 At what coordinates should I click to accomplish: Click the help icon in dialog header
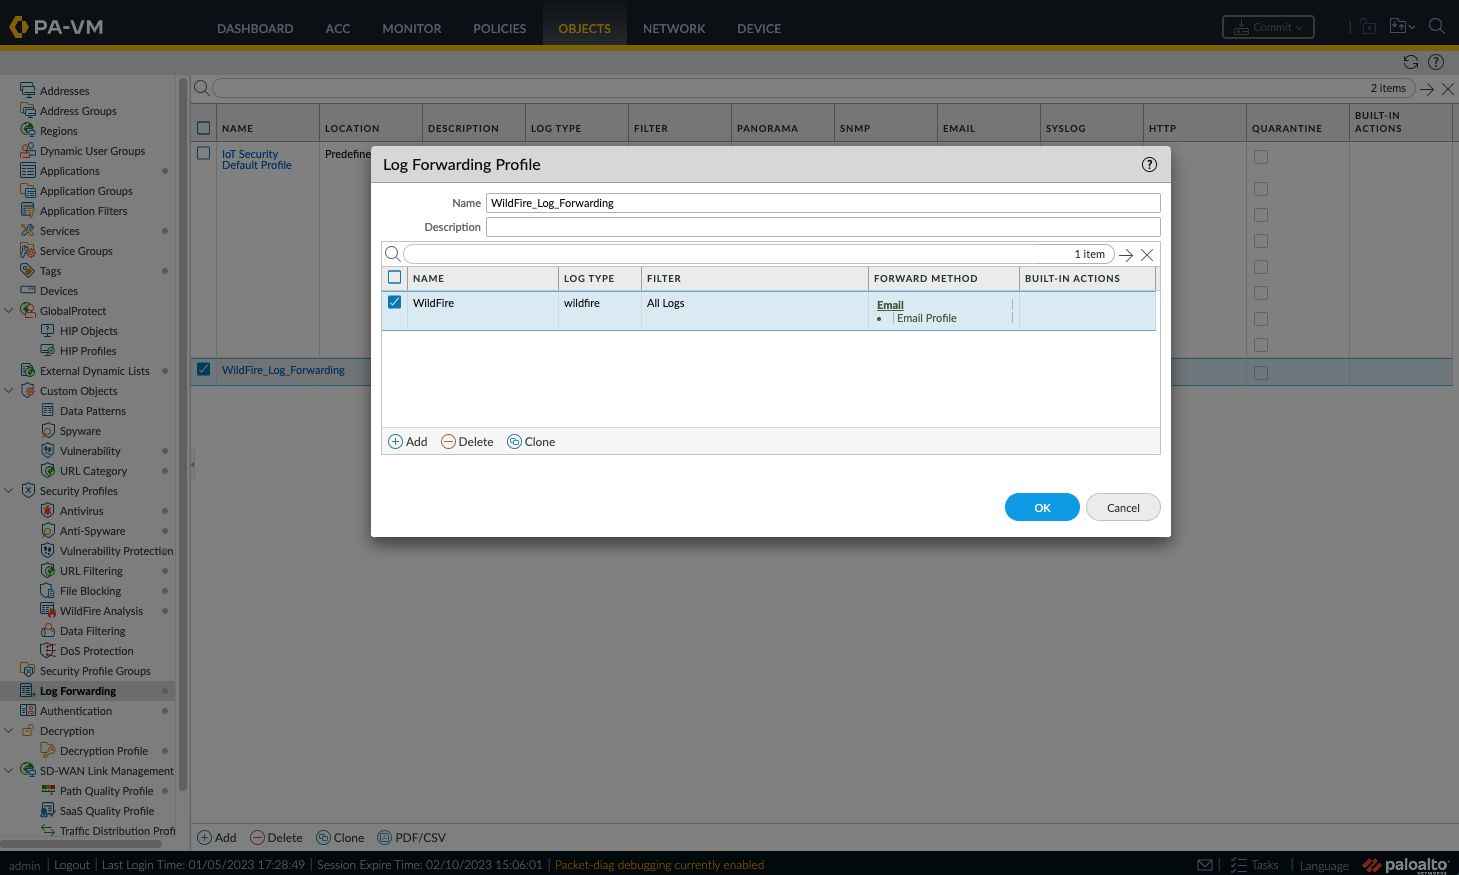point(1149,164)
